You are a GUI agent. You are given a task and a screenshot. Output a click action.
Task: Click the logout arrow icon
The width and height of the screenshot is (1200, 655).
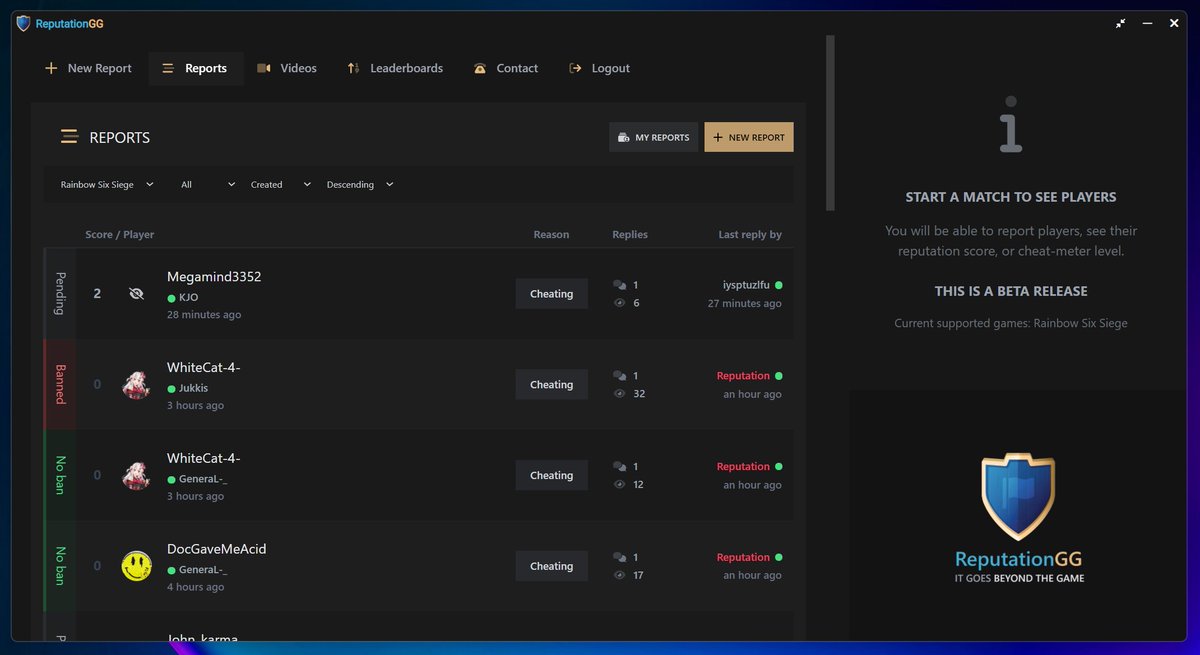575,68
